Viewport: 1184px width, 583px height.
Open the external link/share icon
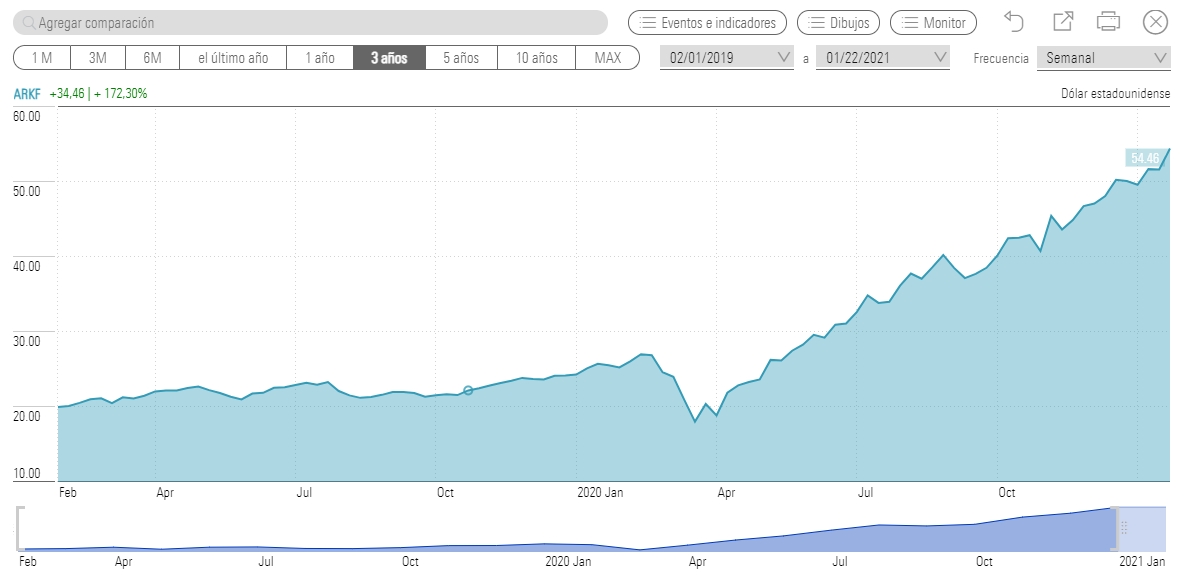1065,20
